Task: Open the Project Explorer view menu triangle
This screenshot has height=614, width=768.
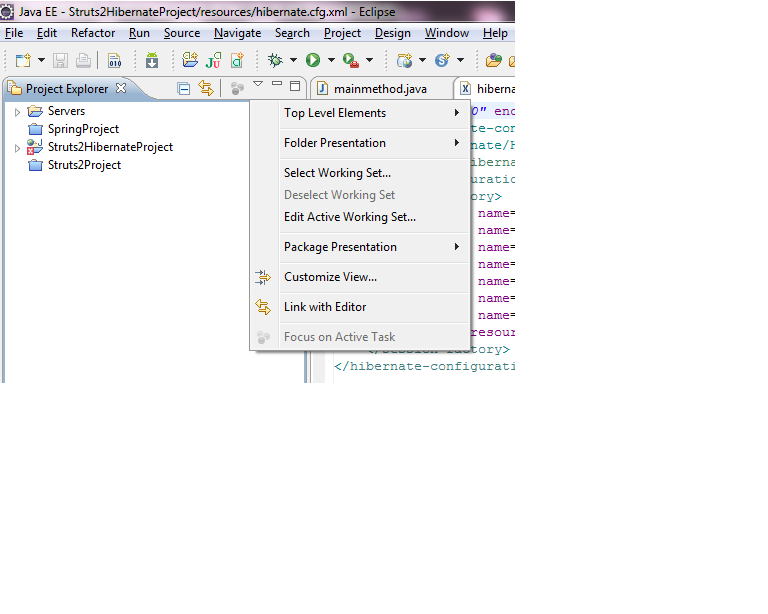Action: (258, 84)
